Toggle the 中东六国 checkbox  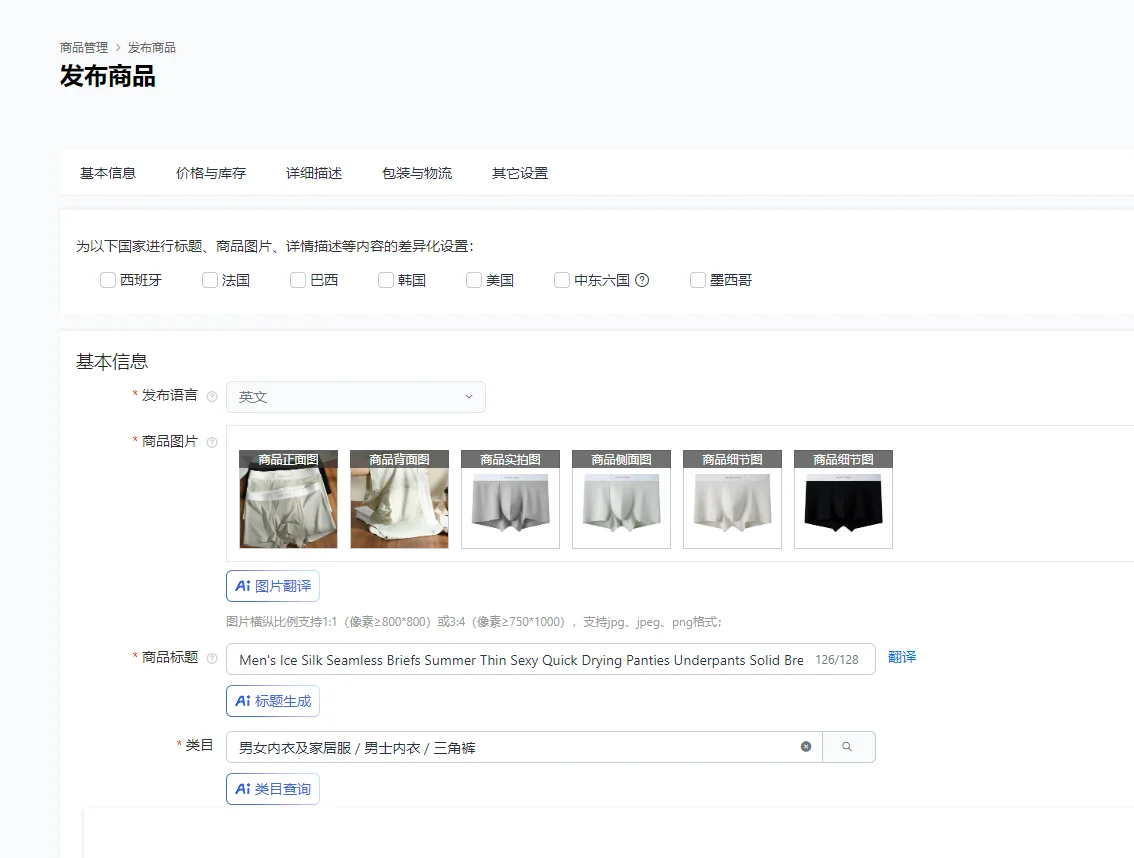click(x=562, y=280)
